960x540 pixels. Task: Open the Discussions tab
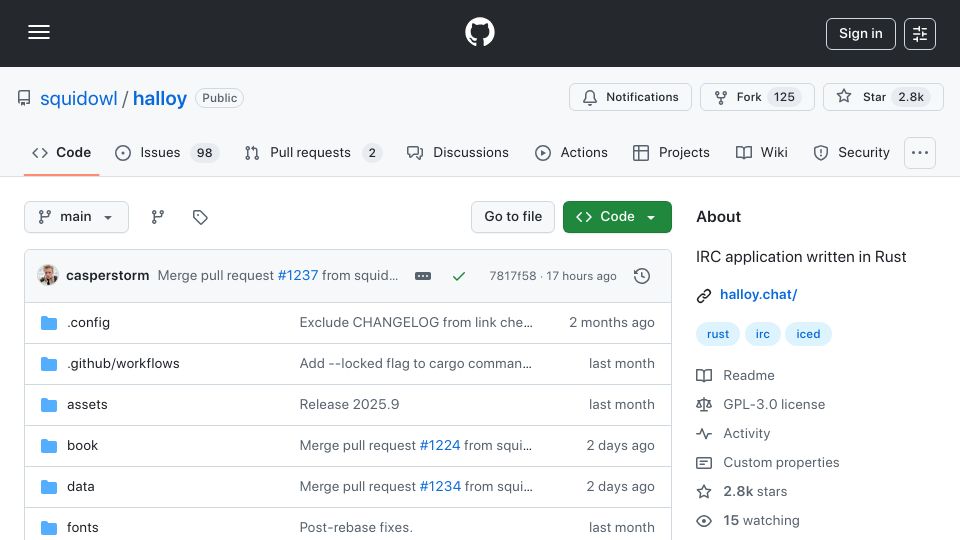click(x=457, y=152)
